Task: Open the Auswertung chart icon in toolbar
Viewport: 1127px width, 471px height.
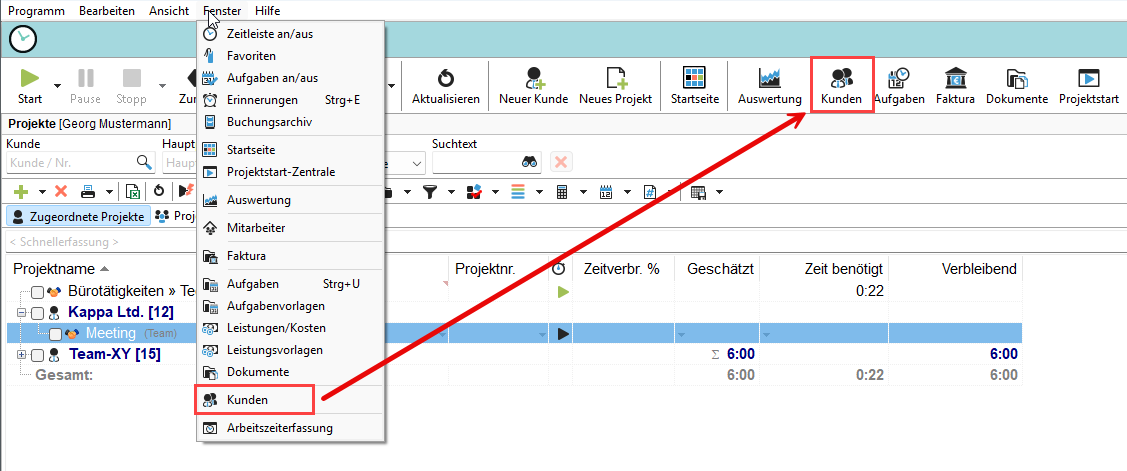Action: (x=769, y=85)
